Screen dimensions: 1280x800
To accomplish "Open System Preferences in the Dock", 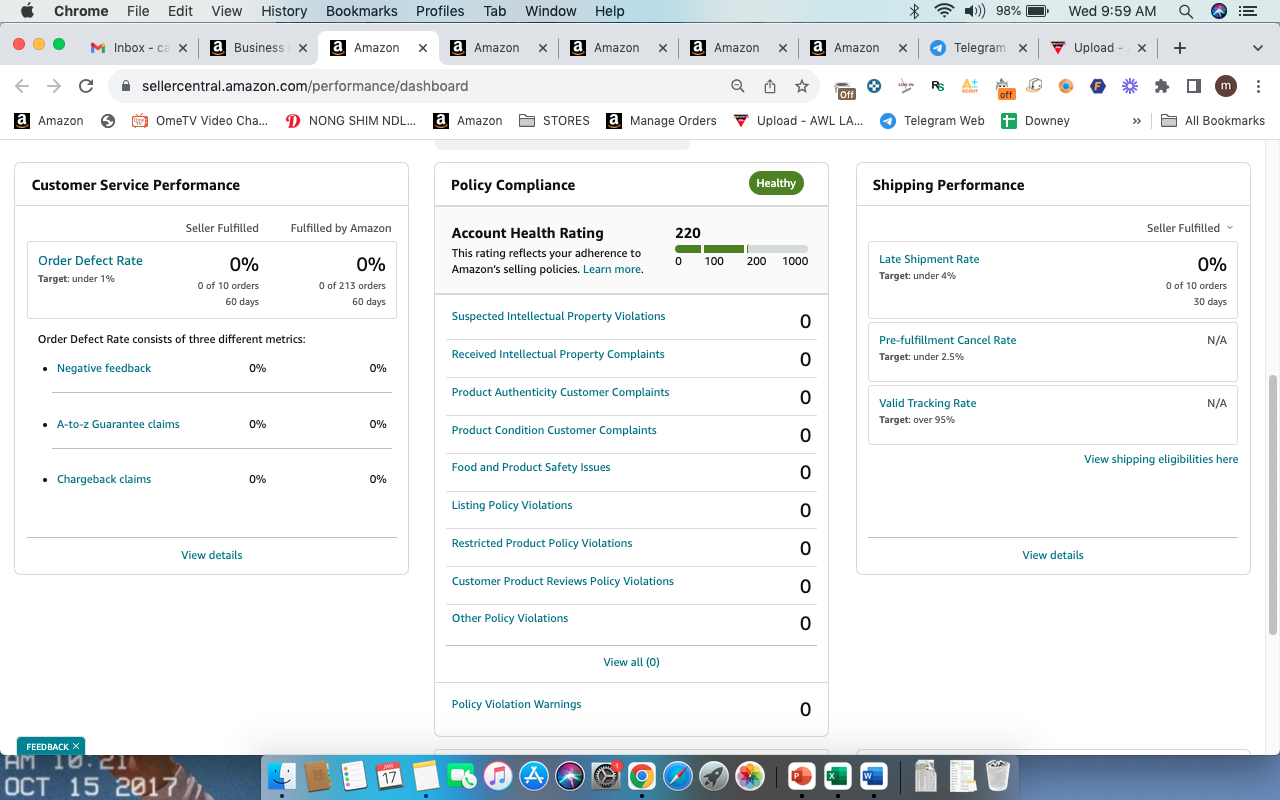I will click(x=606, y=775).
